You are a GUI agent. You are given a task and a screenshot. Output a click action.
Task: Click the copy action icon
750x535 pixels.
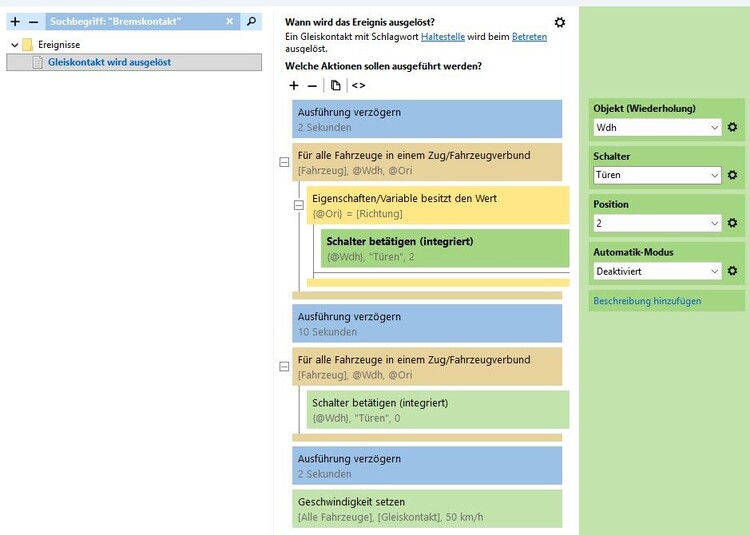click(x=335, y=86)
